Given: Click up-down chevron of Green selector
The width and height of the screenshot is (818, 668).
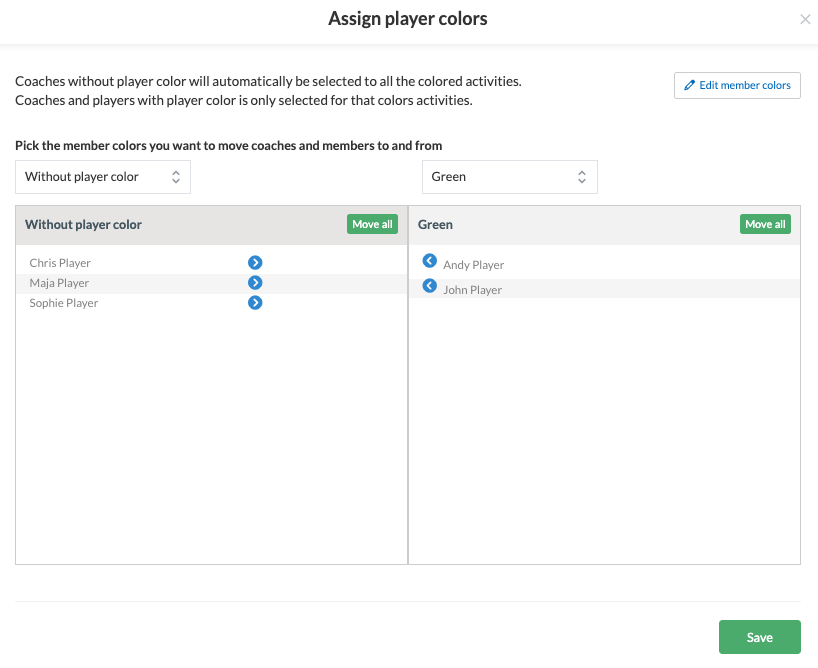Looking at the screenshot, I should pyautogui.click(x=582, y=177).
